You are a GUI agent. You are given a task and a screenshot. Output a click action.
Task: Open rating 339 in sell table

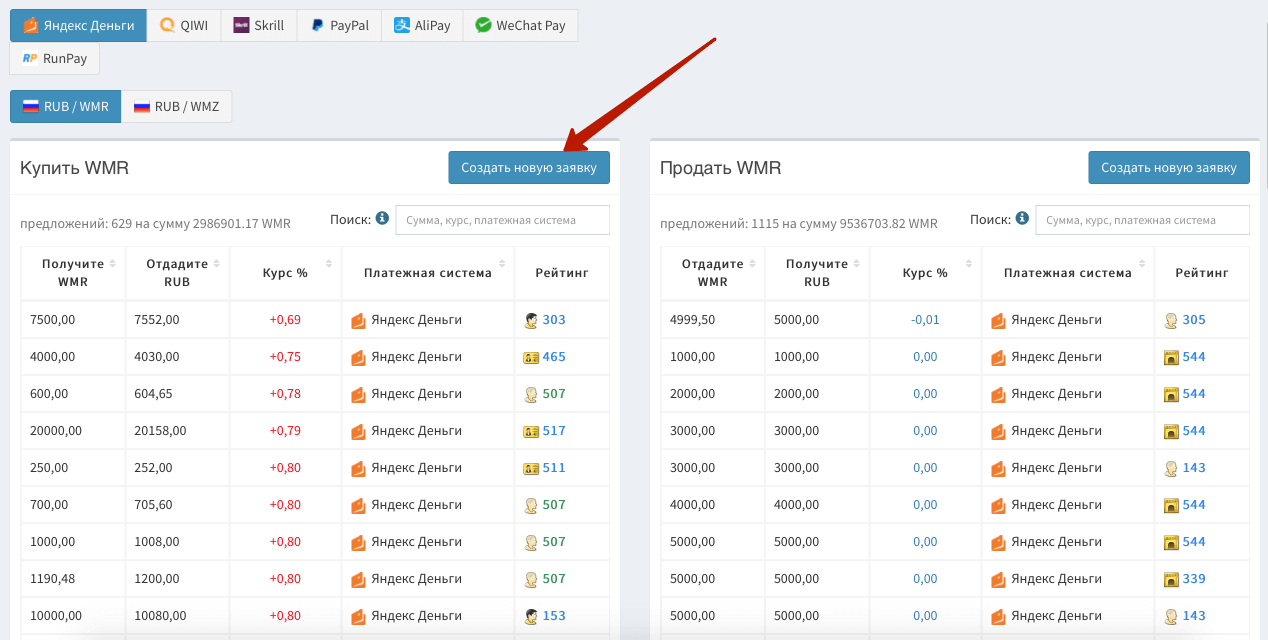coord(1194,579)
